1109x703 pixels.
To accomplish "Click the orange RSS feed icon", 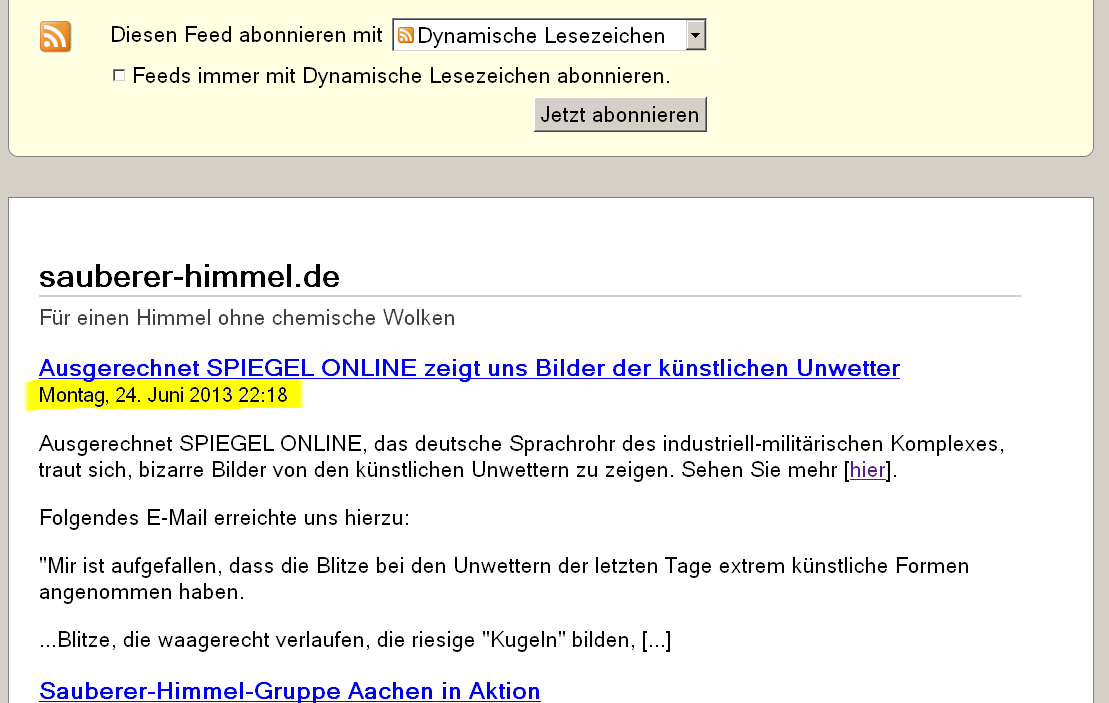I will [55, 36].
